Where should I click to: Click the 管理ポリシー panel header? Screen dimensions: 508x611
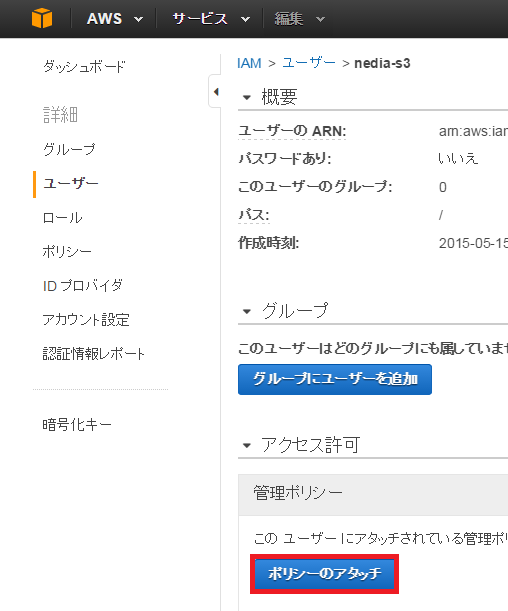(x=373, y=494)
